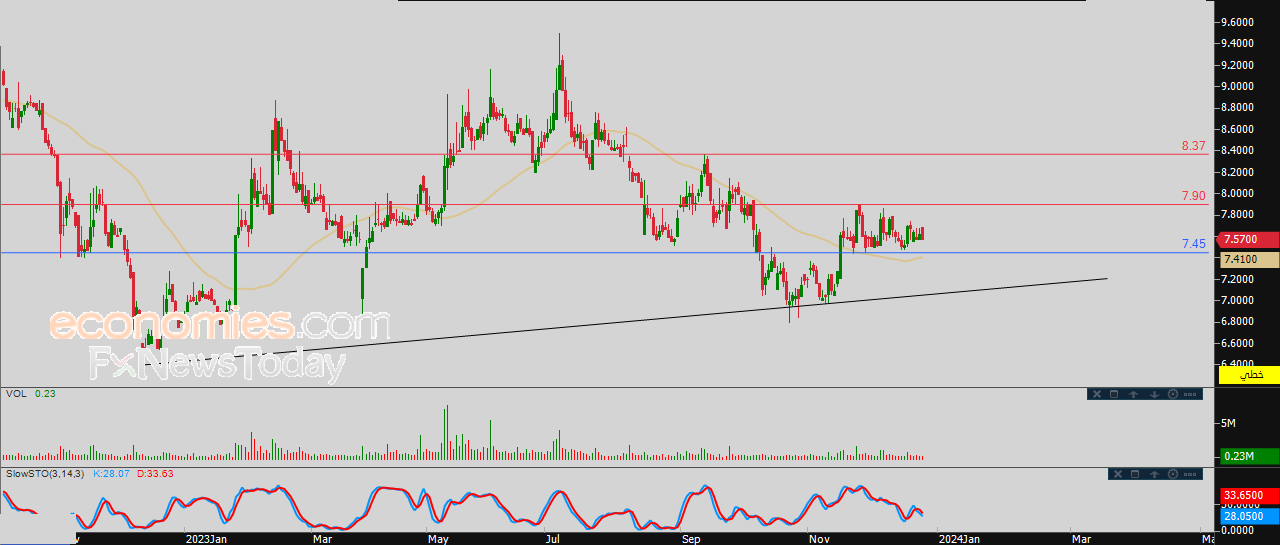Open more options for SlowSTO panel
The width and height of the screenshot is (1280, 545).
tap(1190, 473)
